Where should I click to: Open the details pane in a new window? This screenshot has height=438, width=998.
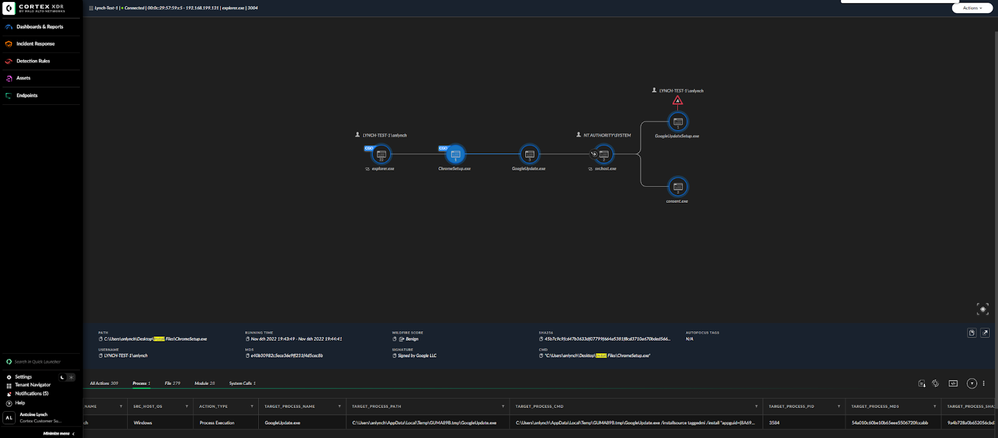985,333
